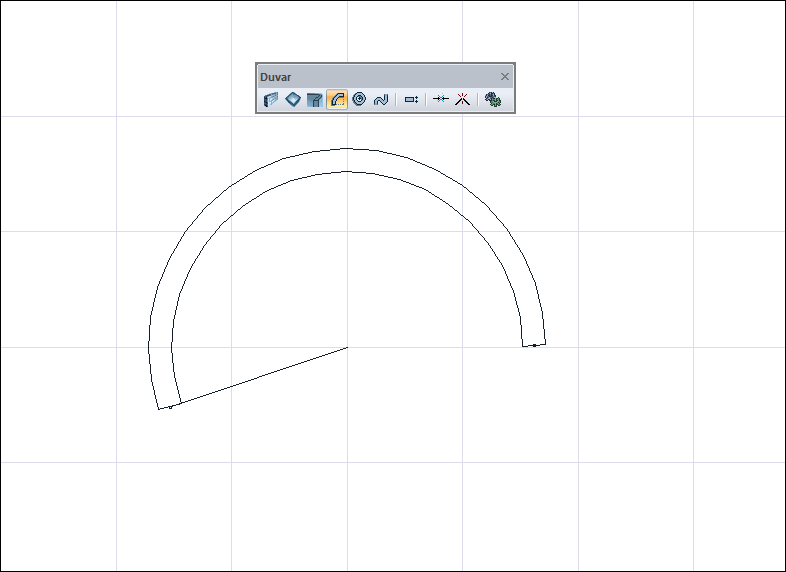
Task: Select the diamond-shaped closed wall tool
Action: (x=293, y=100)
